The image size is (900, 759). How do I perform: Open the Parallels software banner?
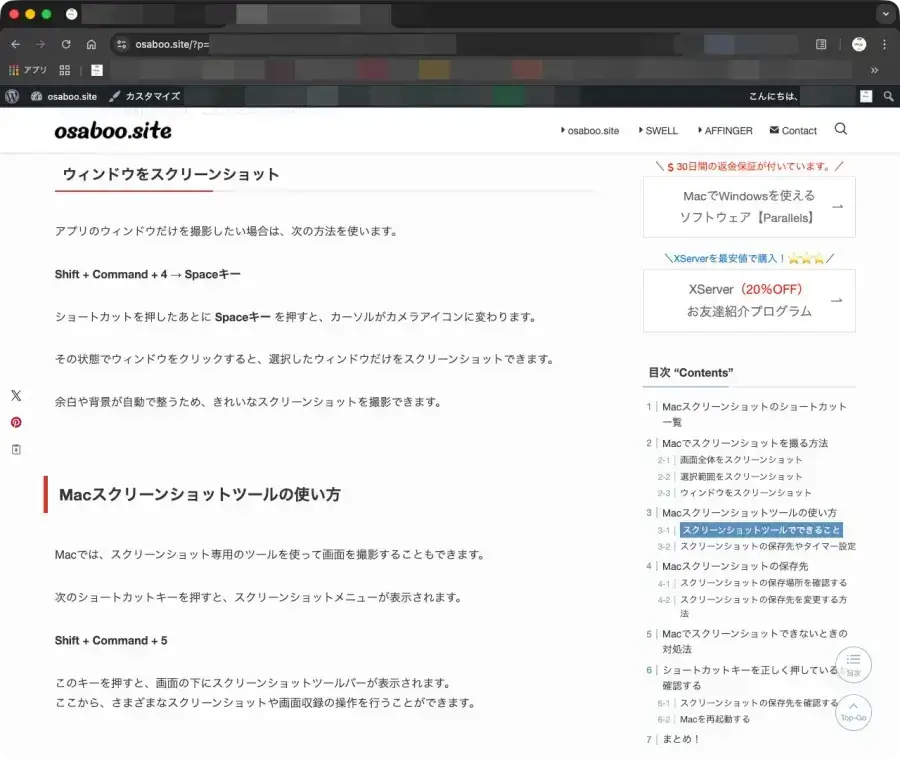coord(747,207)
